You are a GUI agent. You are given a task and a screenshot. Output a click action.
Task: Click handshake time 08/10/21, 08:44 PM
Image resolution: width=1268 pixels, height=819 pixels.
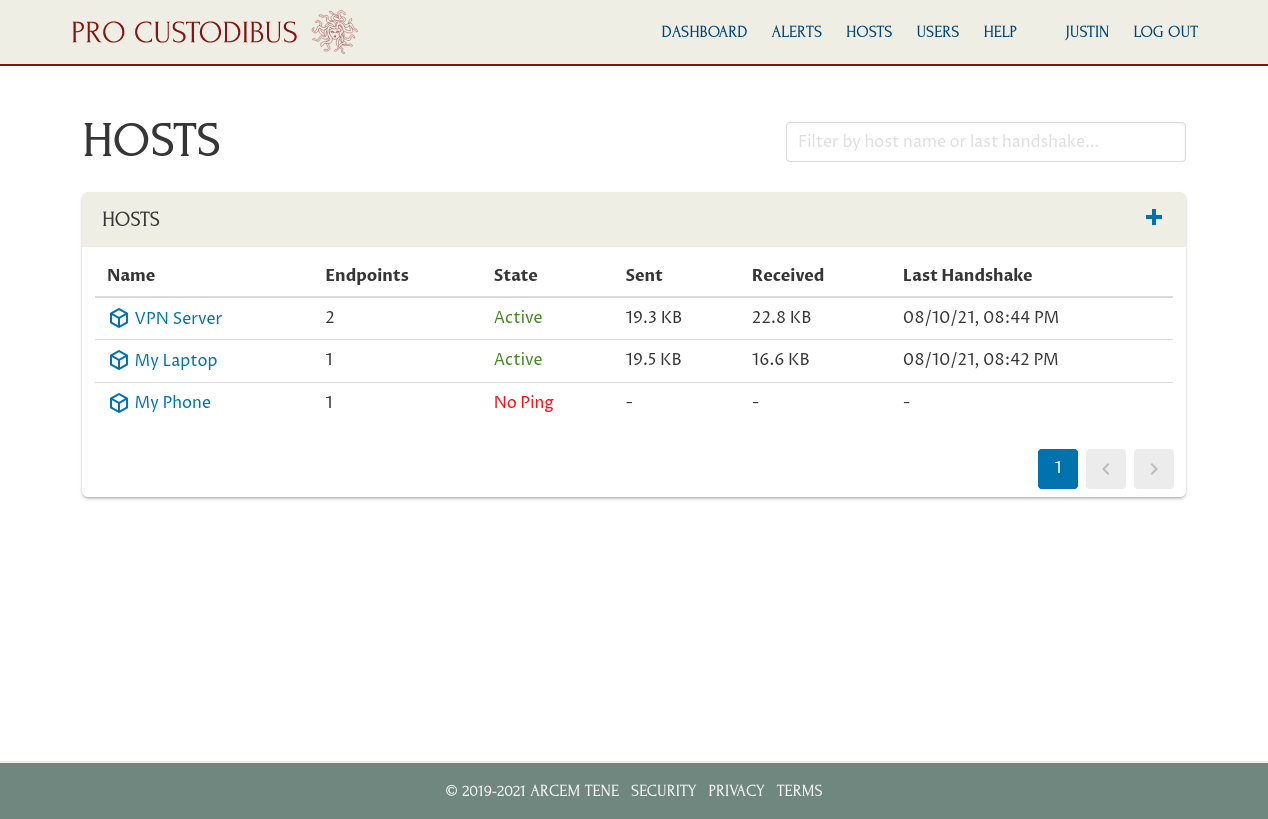pyautogui.click(x=981, y=318)
